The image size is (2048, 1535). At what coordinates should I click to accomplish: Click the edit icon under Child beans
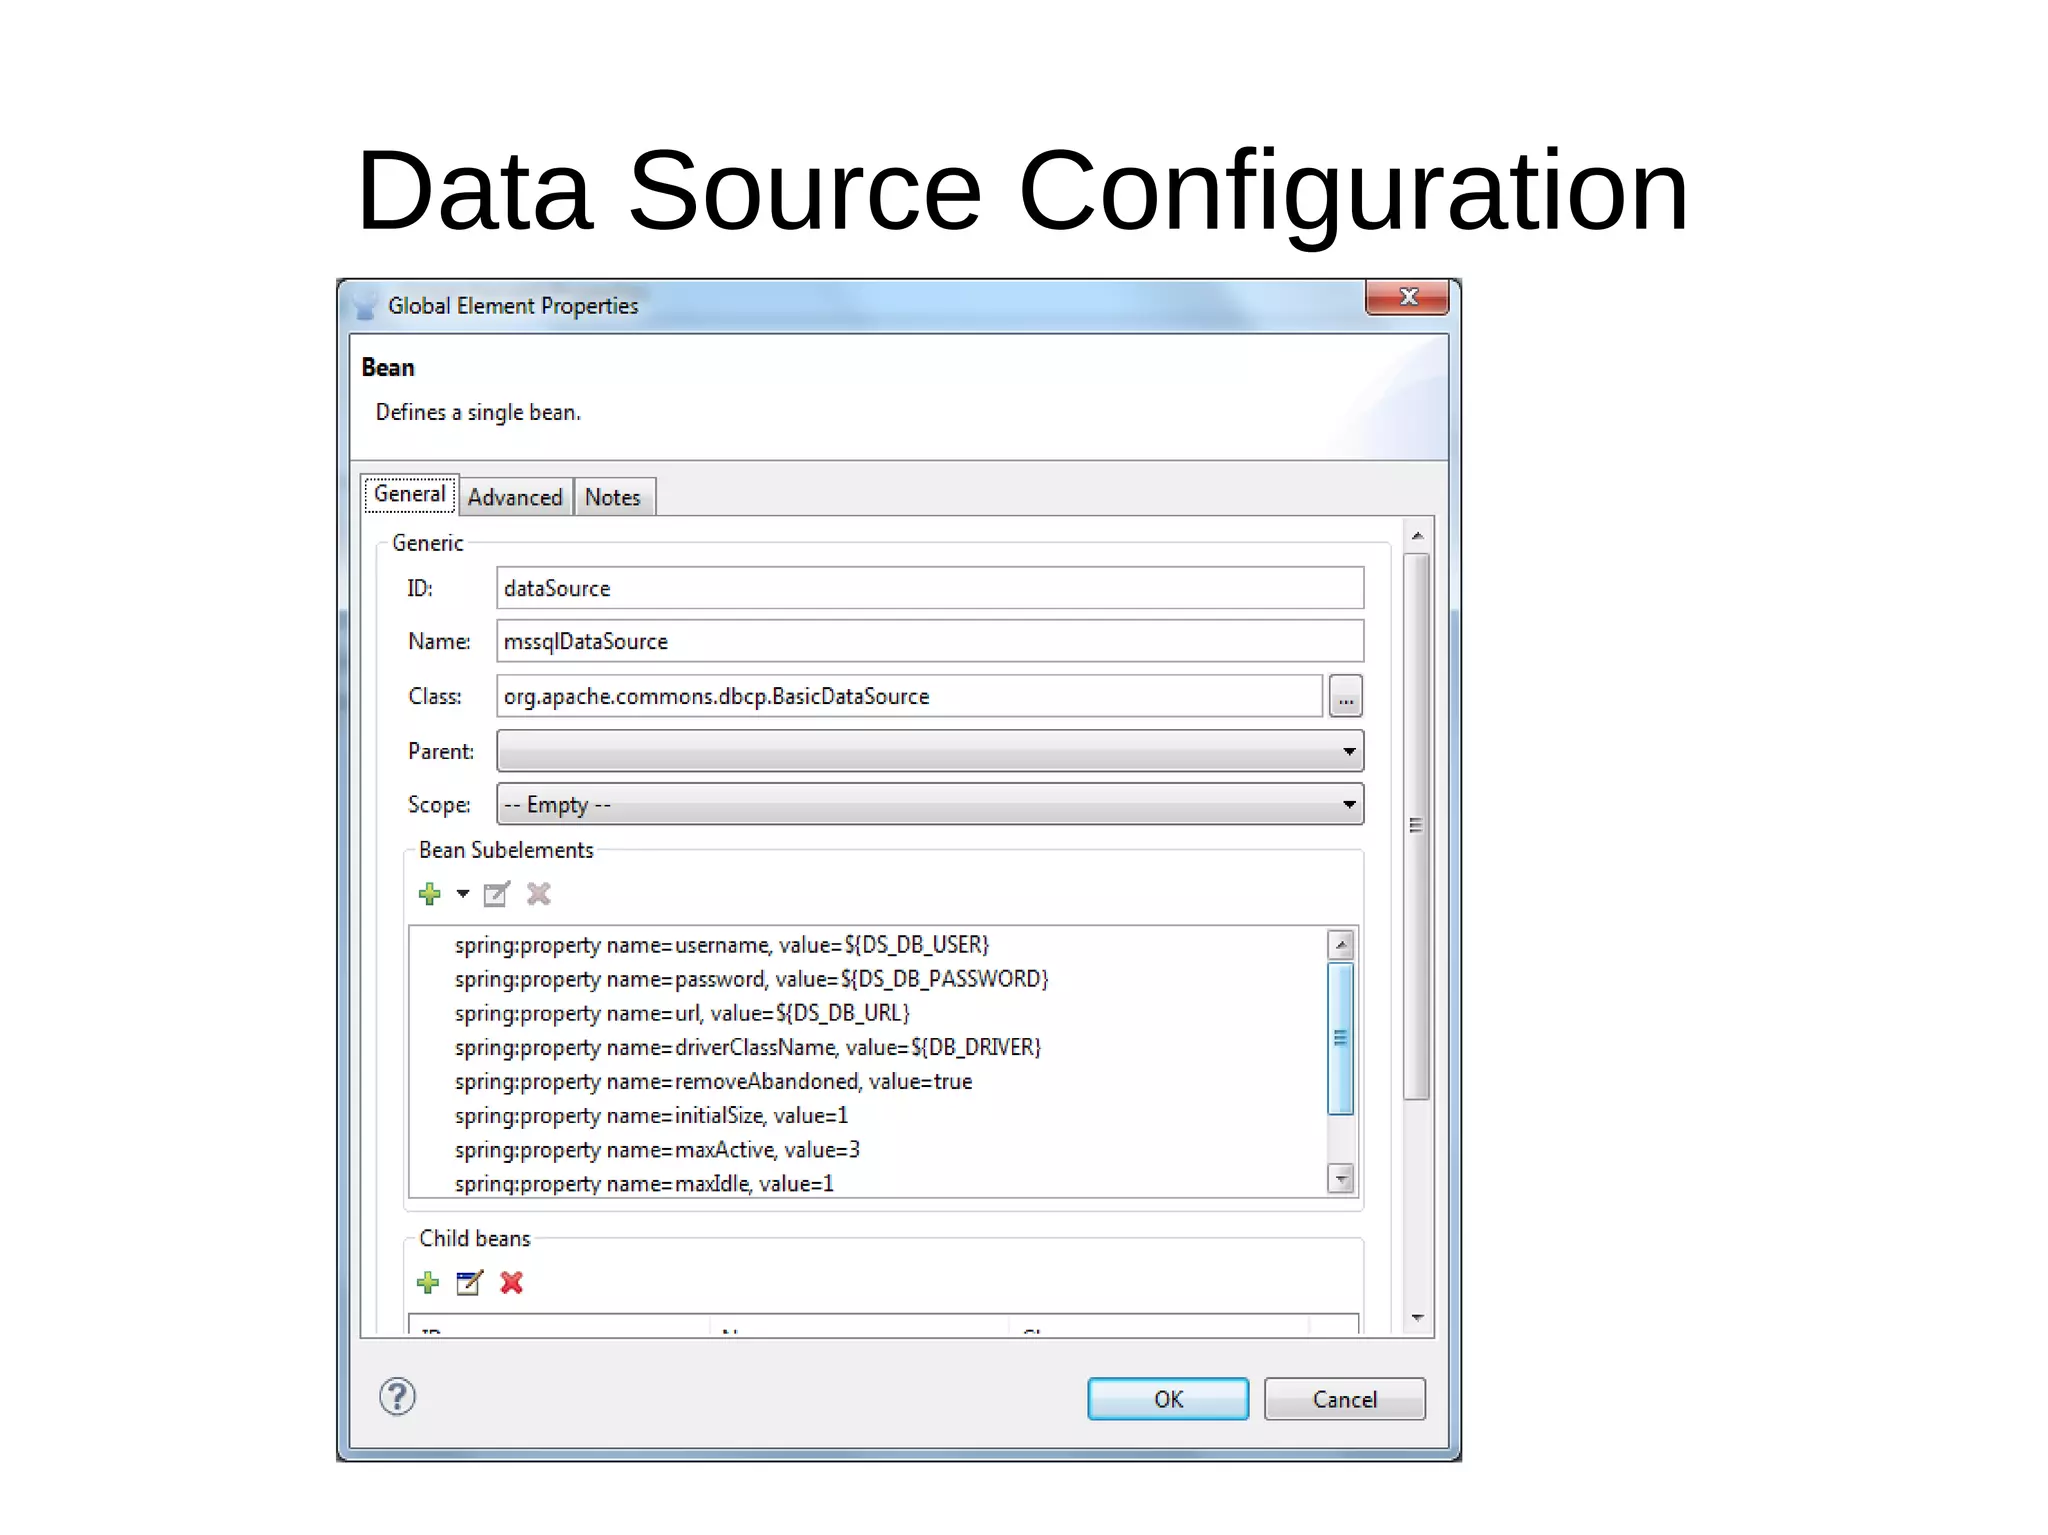(x=469, y=1282)
